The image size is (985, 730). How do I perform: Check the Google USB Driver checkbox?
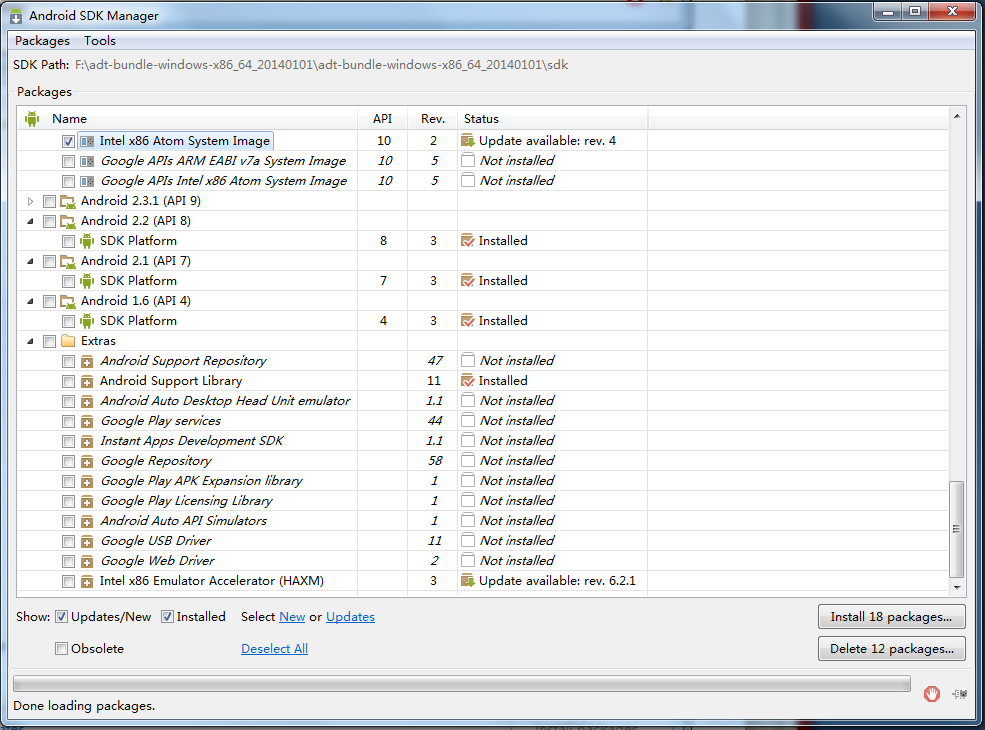pos(68,542)
